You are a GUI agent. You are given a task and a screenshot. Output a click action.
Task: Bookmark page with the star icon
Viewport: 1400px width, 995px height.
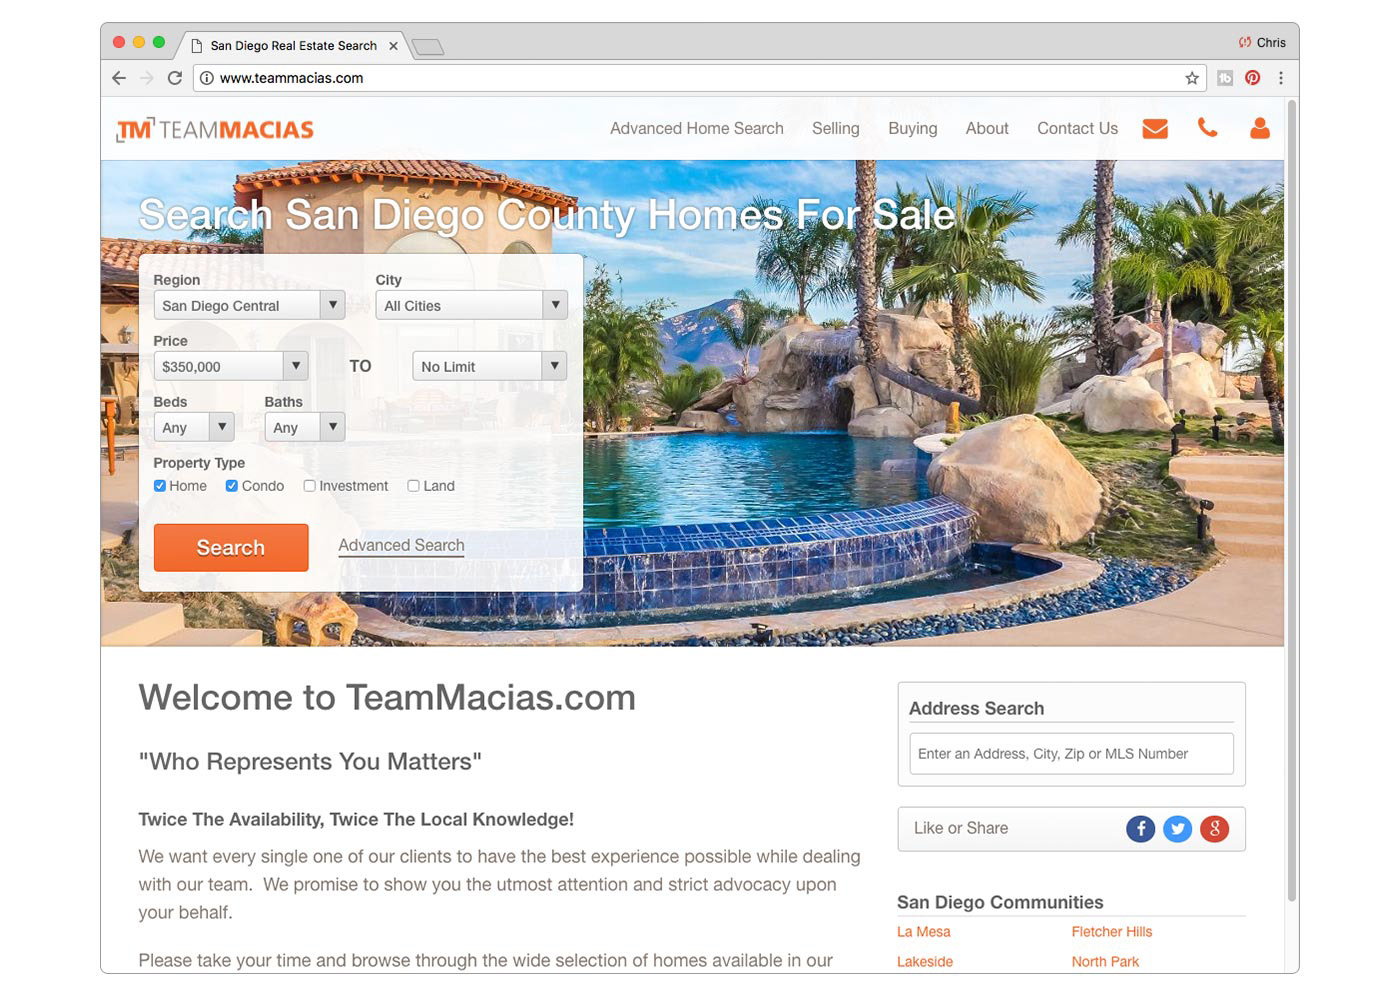coord(1192,78)
